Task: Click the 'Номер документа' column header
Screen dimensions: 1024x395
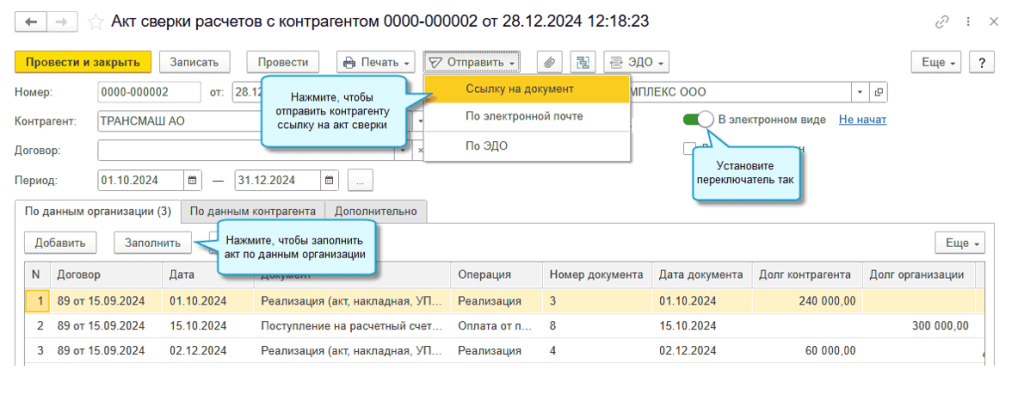Action: coord(597,276)
